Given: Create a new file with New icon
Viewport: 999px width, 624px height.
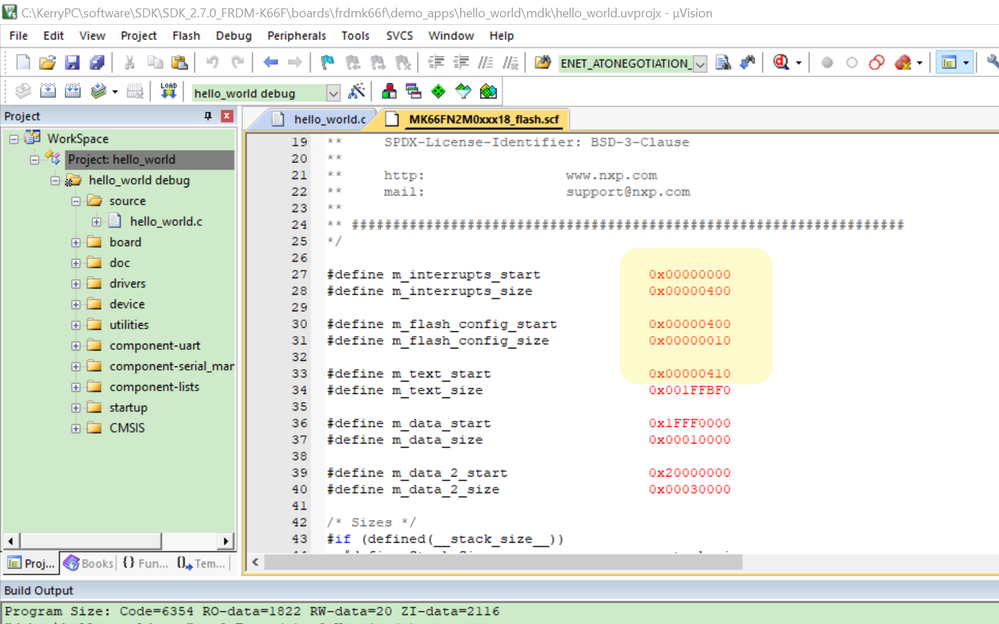Looking at the screenshot, I should point(23,62).
